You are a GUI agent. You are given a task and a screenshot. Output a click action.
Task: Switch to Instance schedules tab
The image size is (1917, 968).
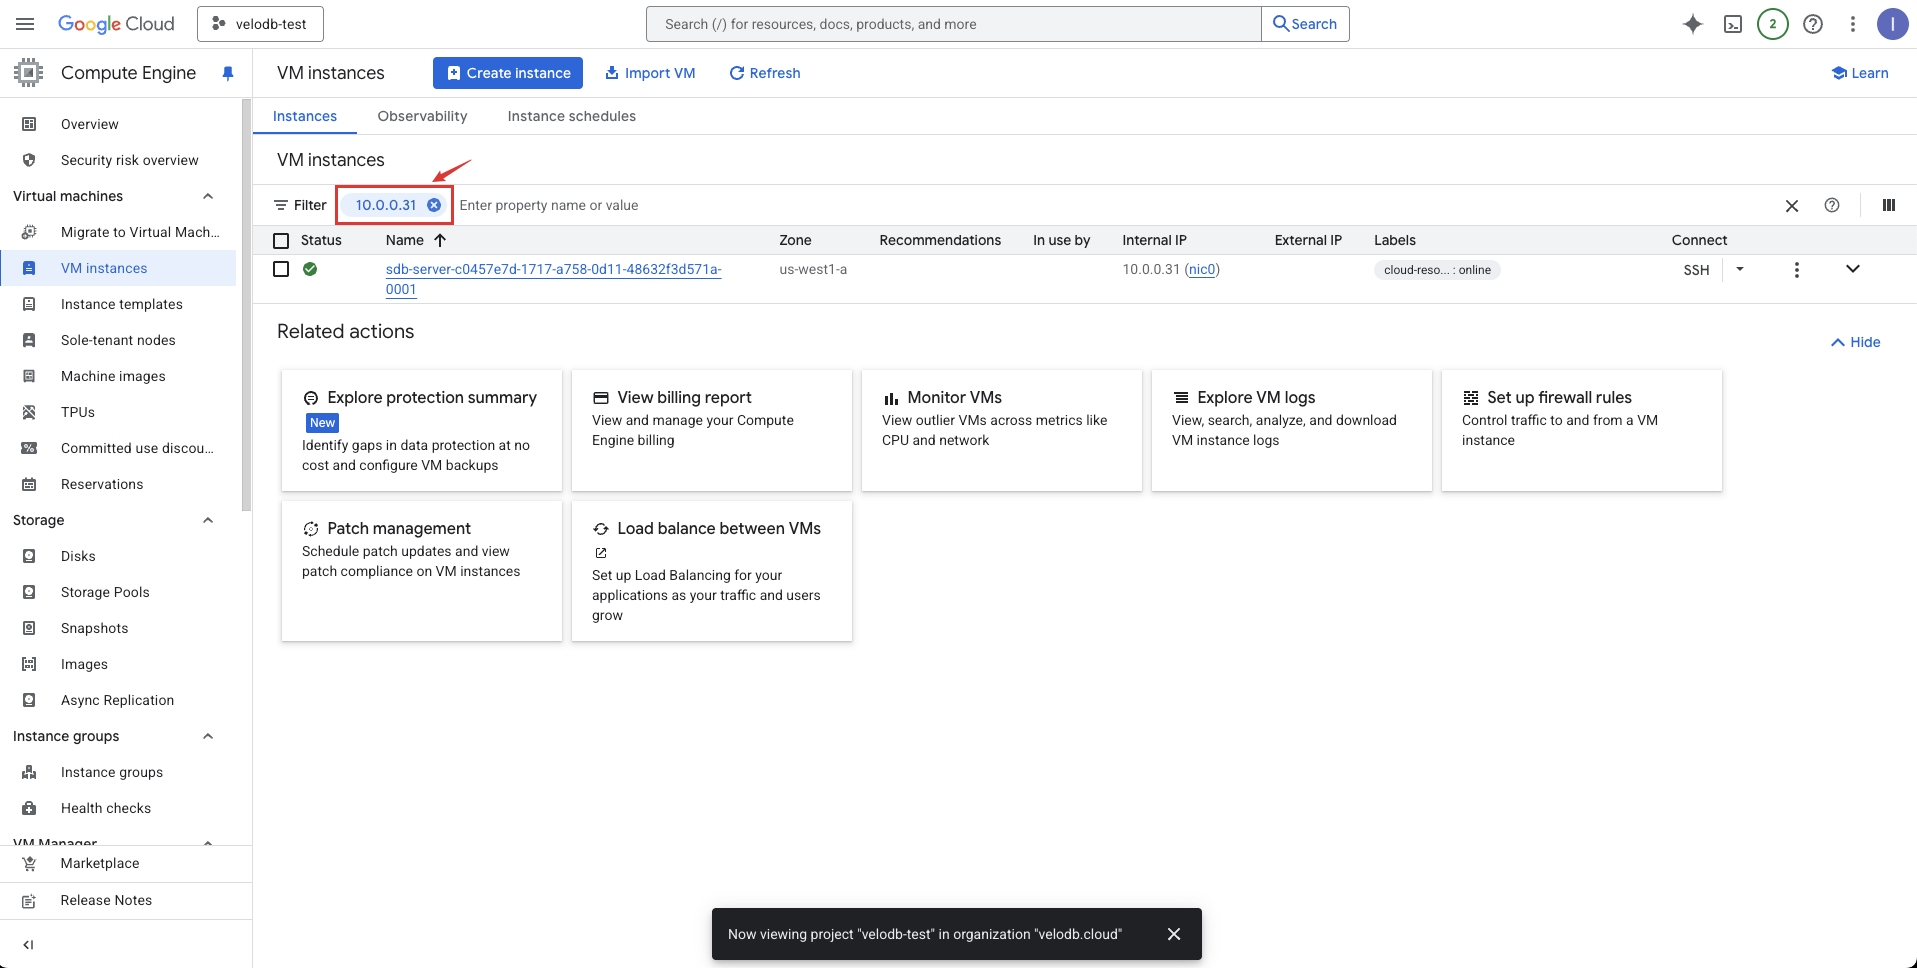pyautogui.click(x=571, y=116)
